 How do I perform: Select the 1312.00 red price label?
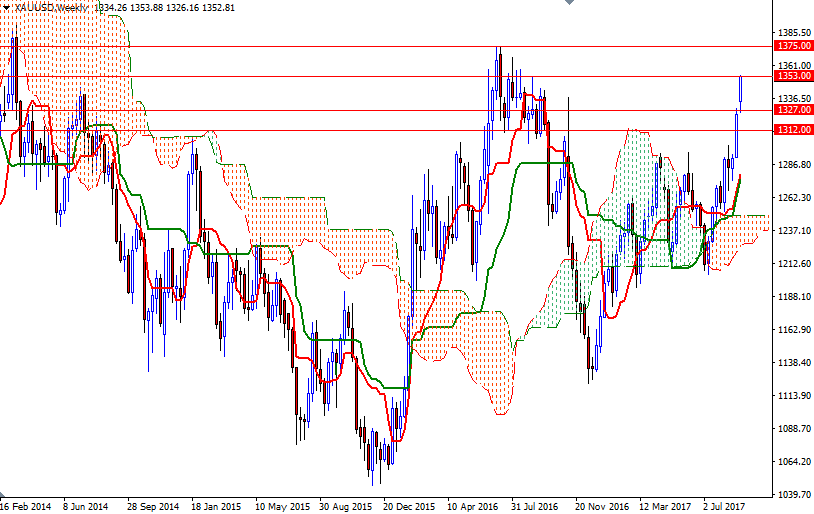(x=793, y=130)
